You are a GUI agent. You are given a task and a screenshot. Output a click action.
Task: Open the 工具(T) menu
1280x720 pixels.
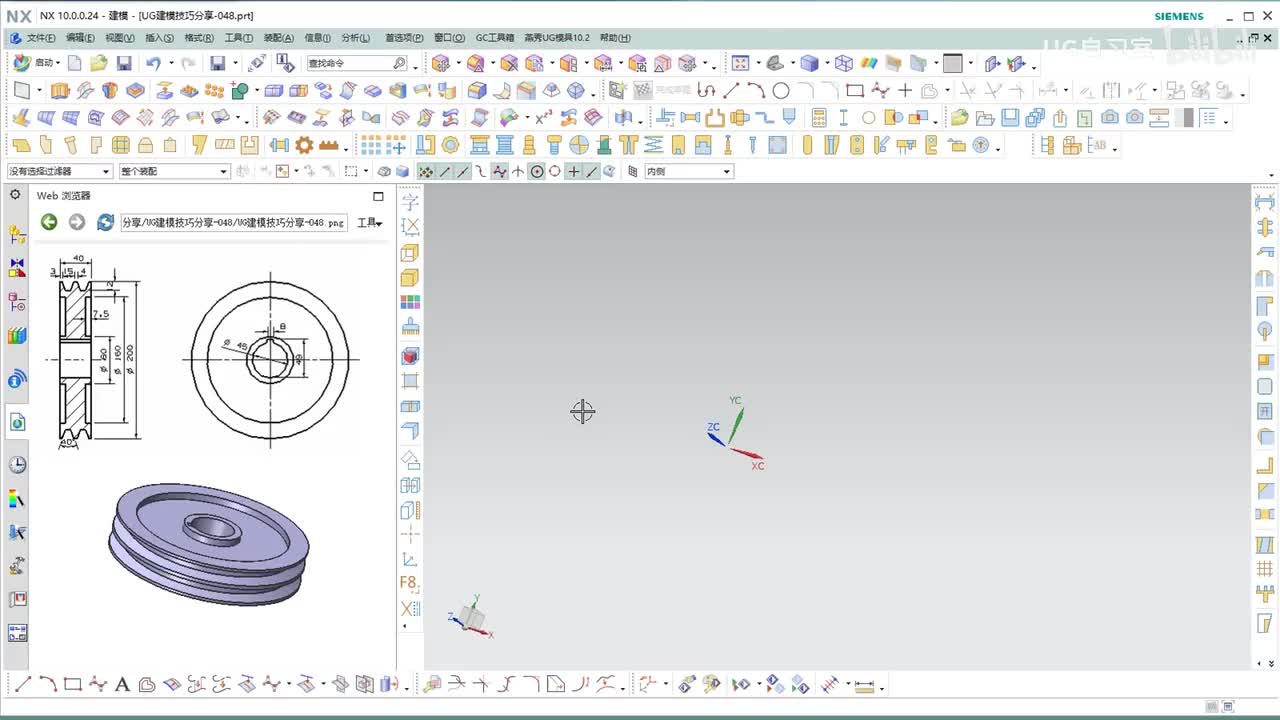click(239, 38)
